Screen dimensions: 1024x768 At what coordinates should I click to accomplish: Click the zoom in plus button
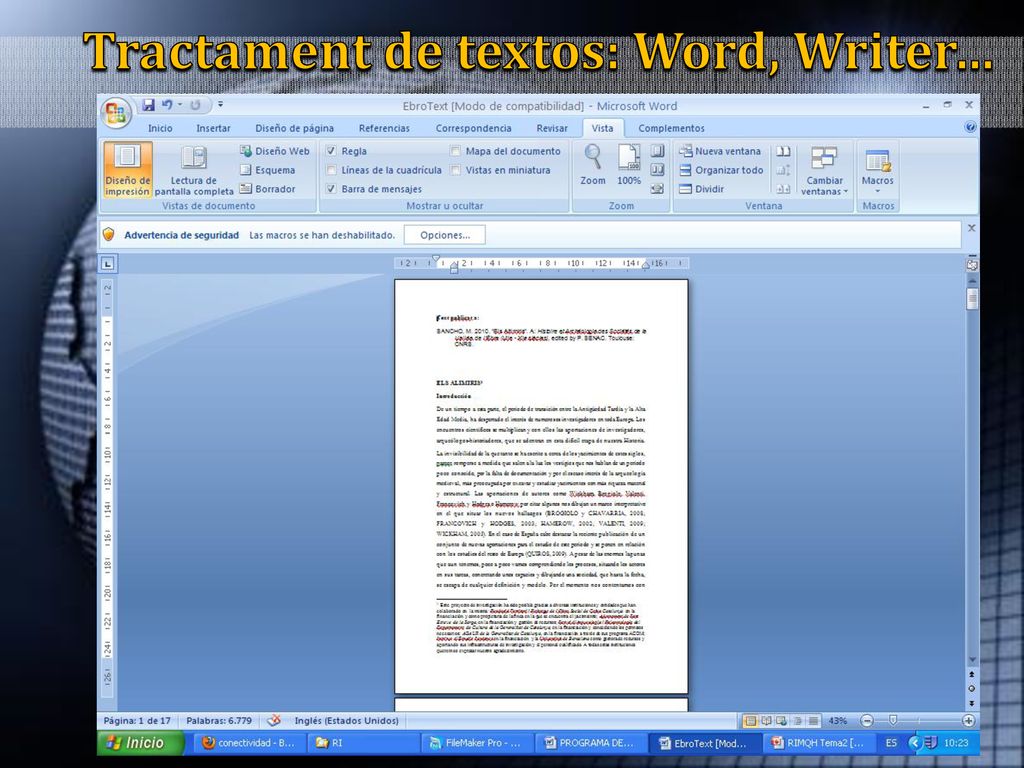(968, 721)
